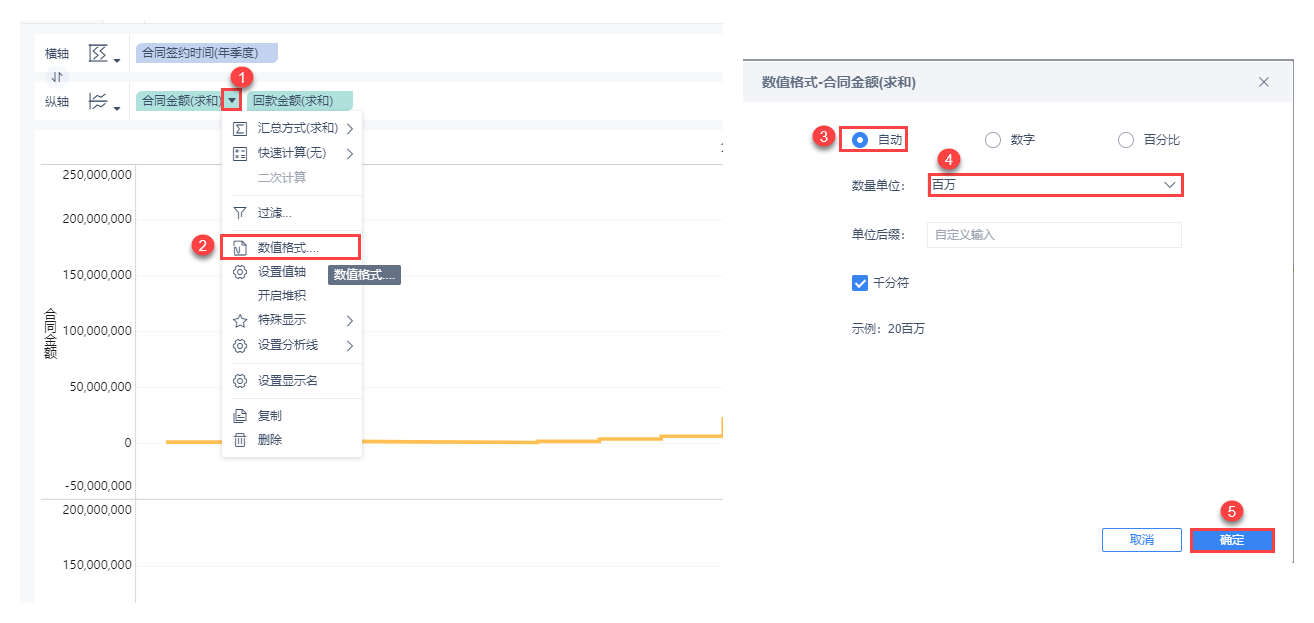Click the star icon beside 特殊显示
The image size is (1314, 623).
click(x=240, y=321)
